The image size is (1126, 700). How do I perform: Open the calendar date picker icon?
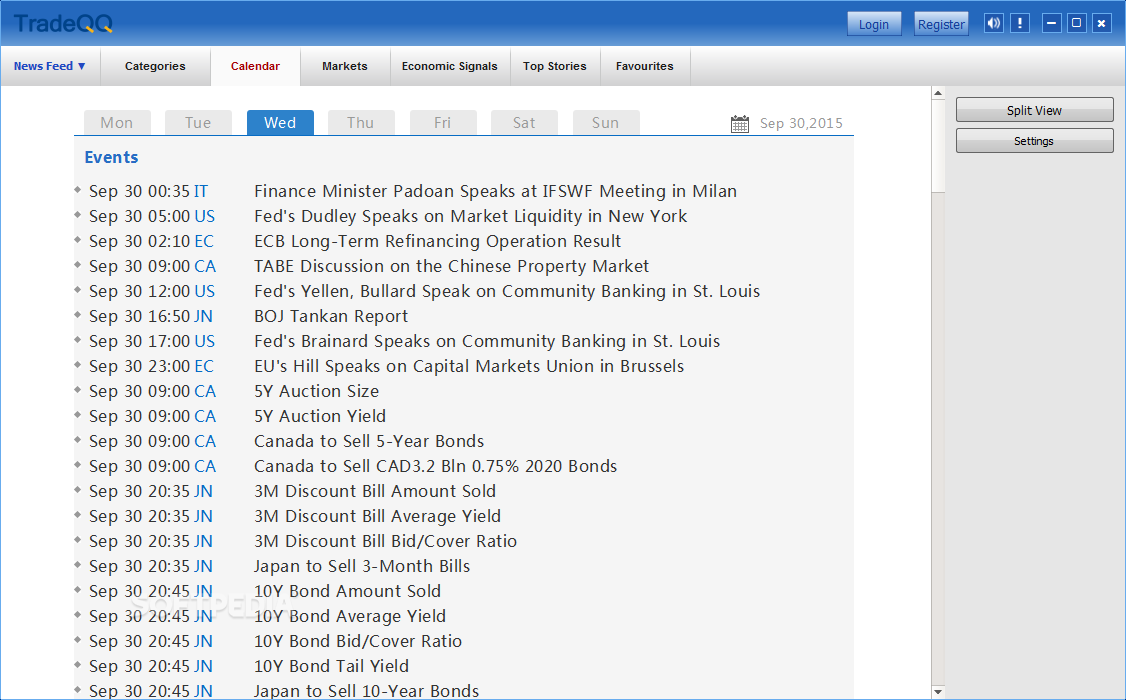(740, 123)
